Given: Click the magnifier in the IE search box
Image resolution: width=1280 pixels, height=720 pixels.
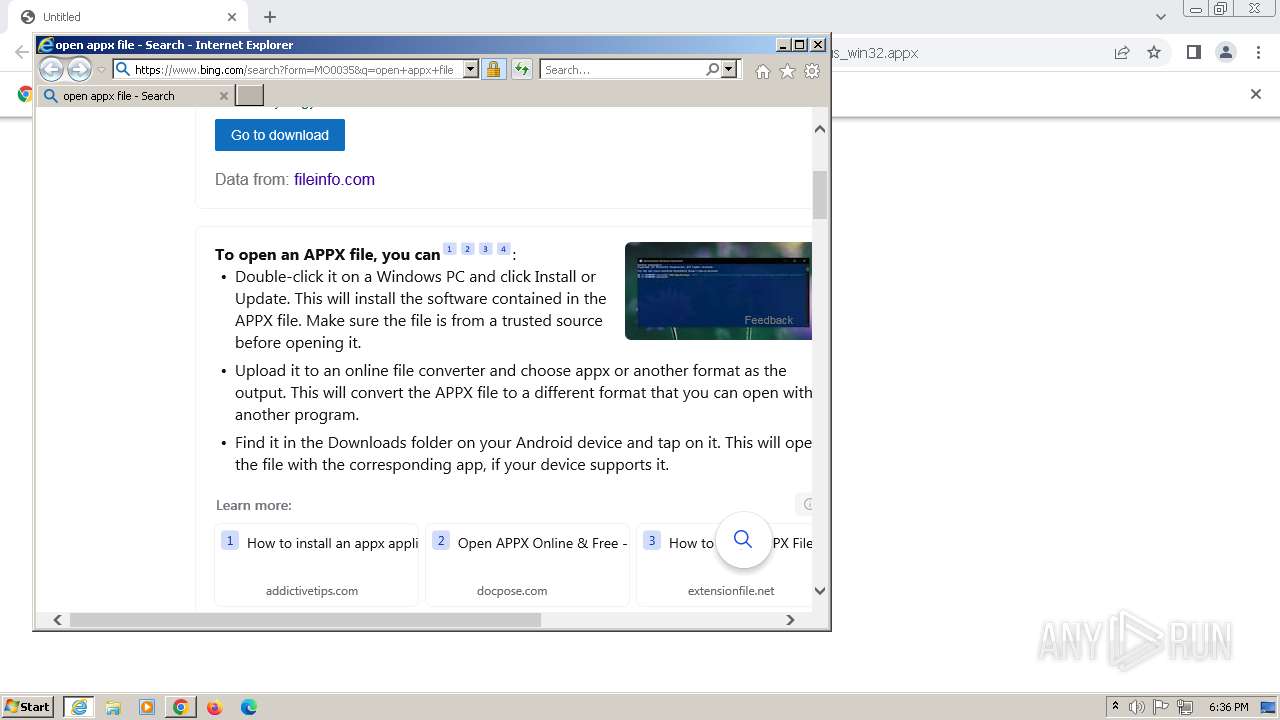Looking at the screenshot, I should pyautogui.click(x=712, y=69).
